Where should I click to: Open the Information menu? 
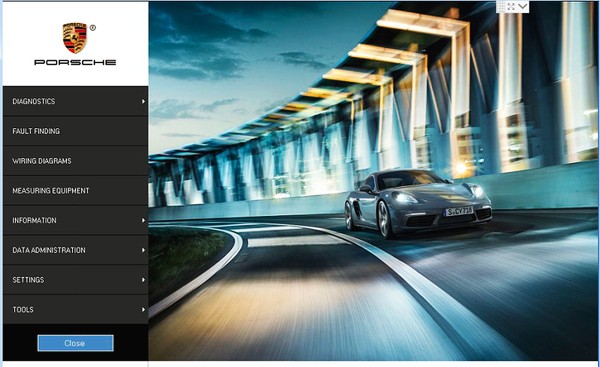pyautogui.click(x=75, y=220)
